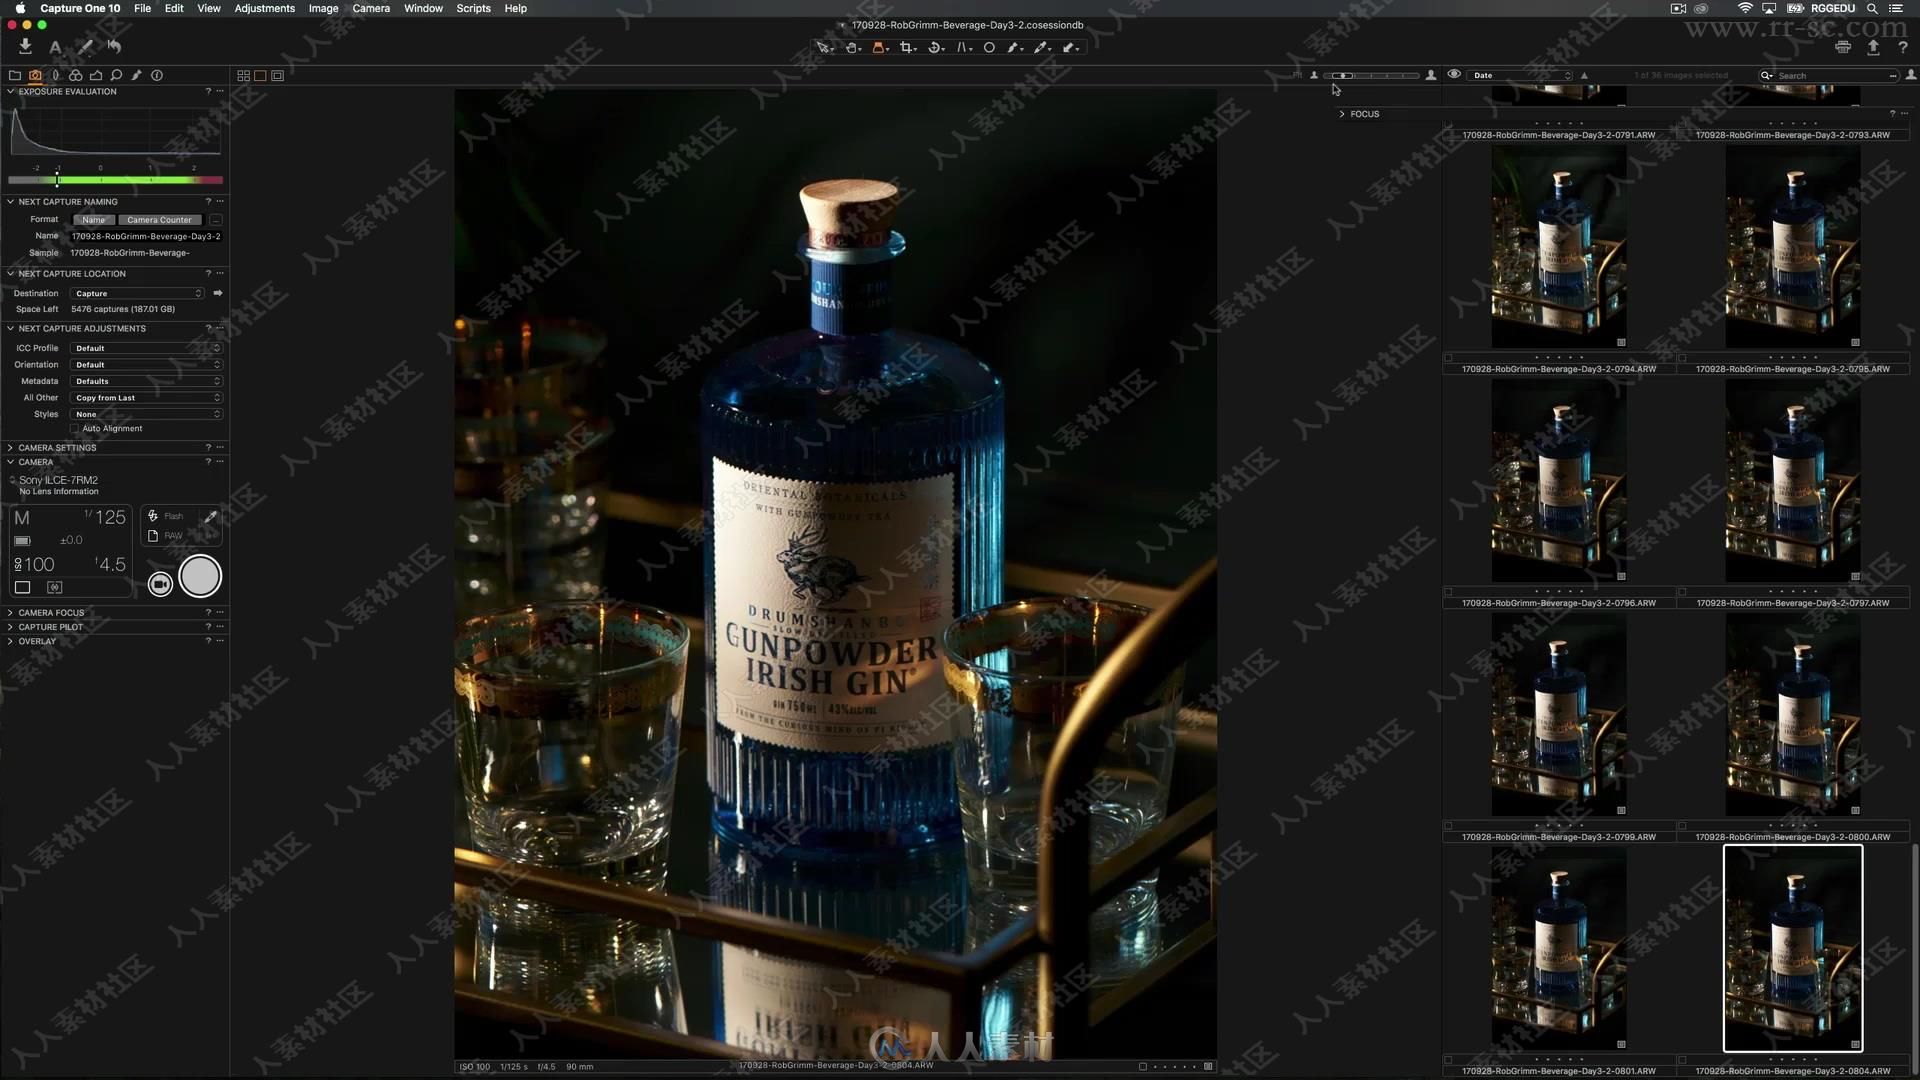
Task: Click the Camera Counter naming token
Action: pyautogui.click(x=160, y=220)
